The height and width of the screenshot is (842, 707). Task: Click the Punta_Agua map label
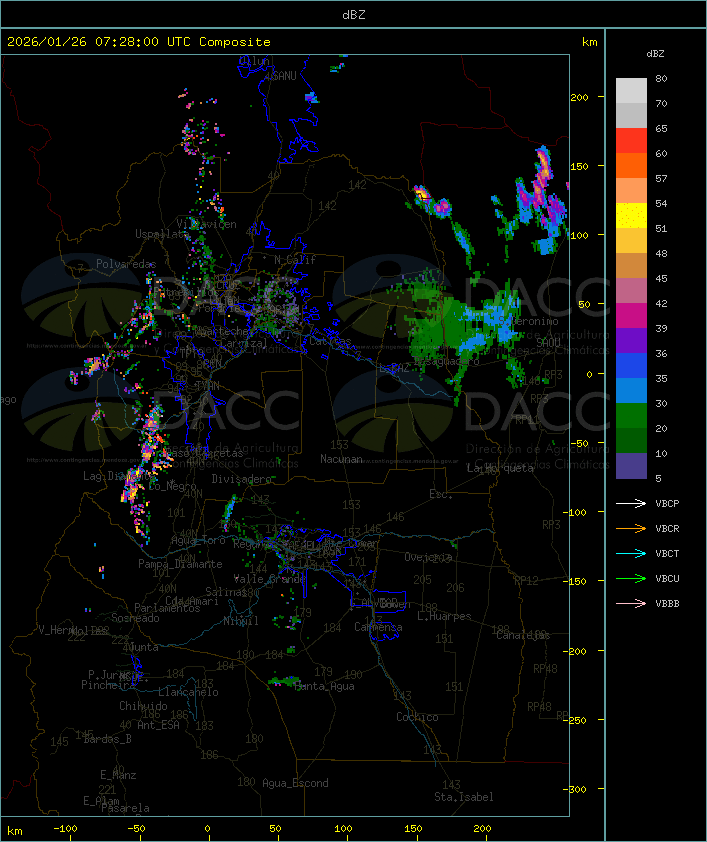point(325,686)
